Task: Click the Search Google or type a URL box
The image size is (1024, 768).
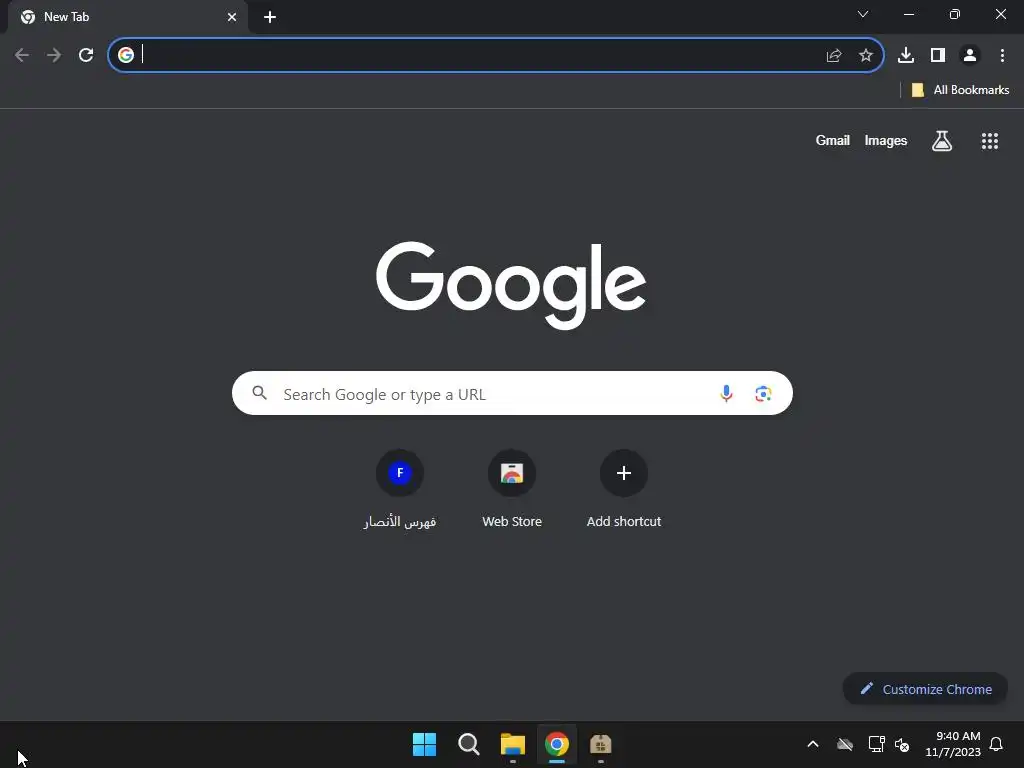Action: (x=512, y=393)
